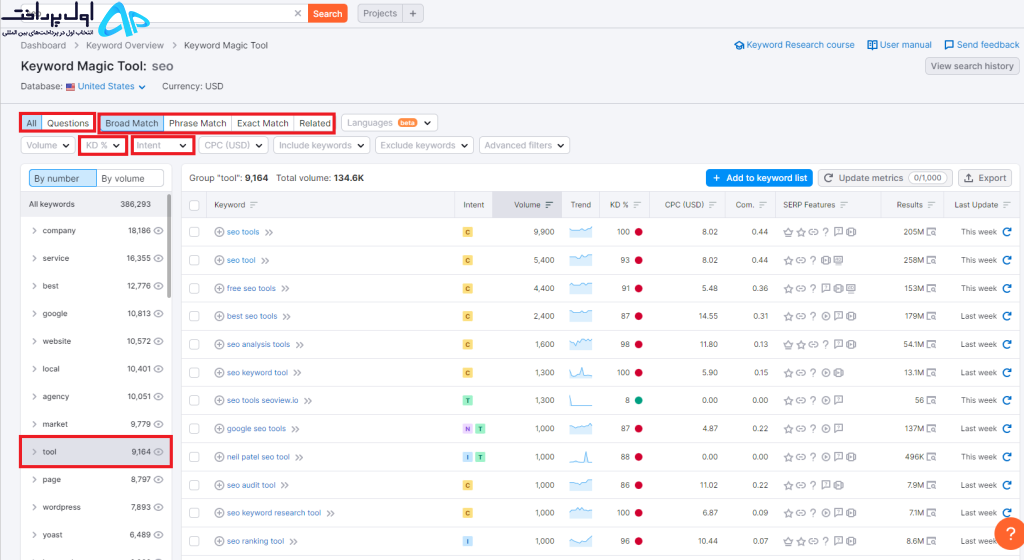Toggle eye icon for company group
The width and height of the screenshot is (1024, 560).
click(x=158, y=230)
